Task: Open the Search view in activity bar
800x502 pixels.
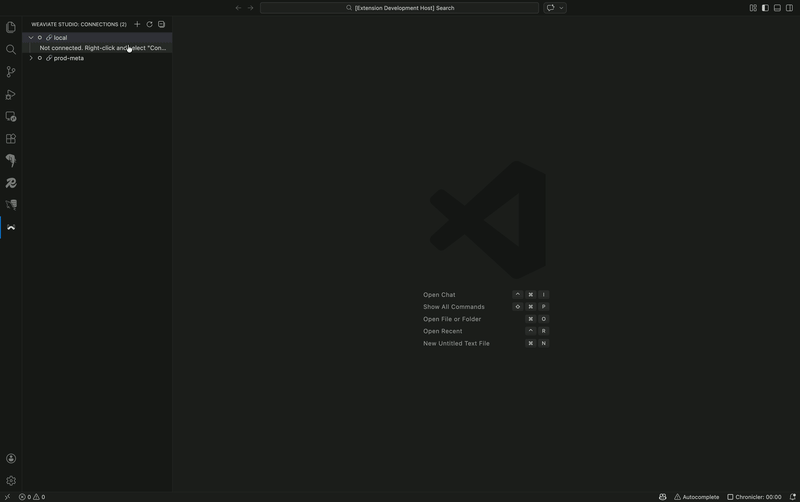Action: pos(11,49)
